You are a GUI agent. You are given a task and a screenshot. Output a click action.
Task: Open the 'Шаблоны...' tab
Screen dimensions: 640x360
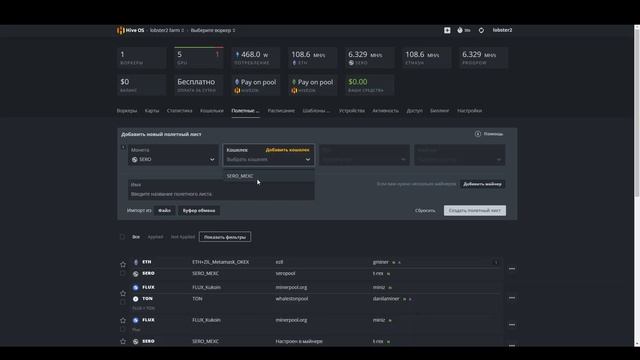[x=316, y=111]
